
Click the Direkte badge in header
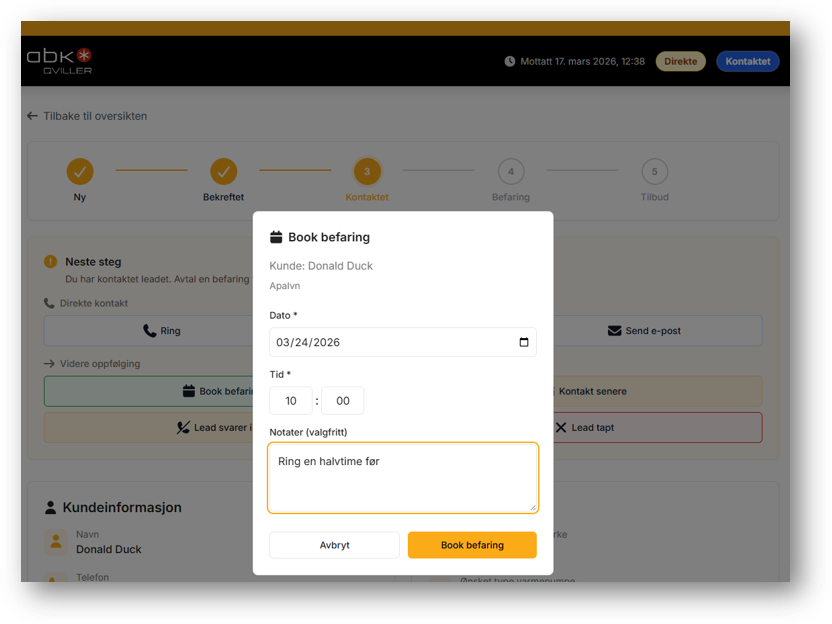(x=680, y=62)
